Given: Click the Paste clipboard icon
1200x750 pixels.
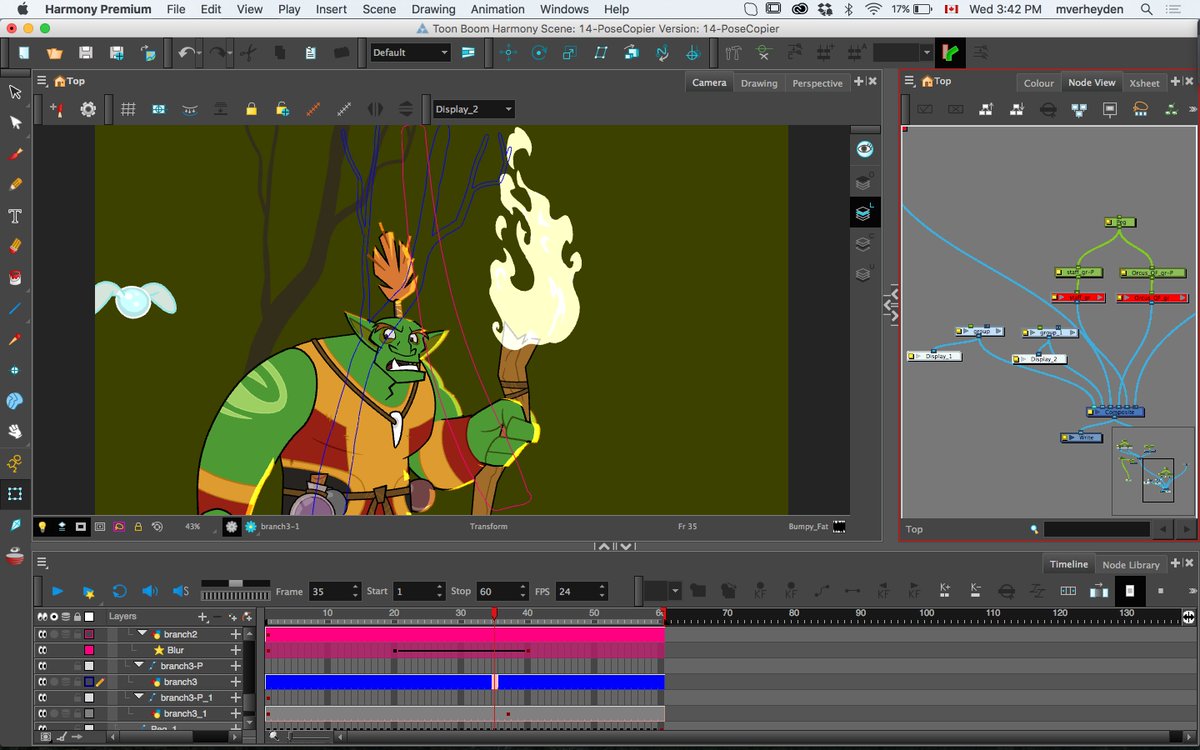Looking at the screenshot, I should pyautogui.click(x=310, y=52).
